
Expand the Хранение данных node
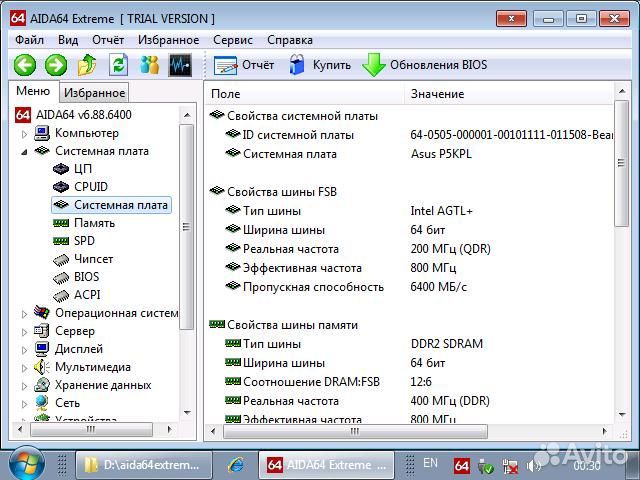click(x=24, y=385)
